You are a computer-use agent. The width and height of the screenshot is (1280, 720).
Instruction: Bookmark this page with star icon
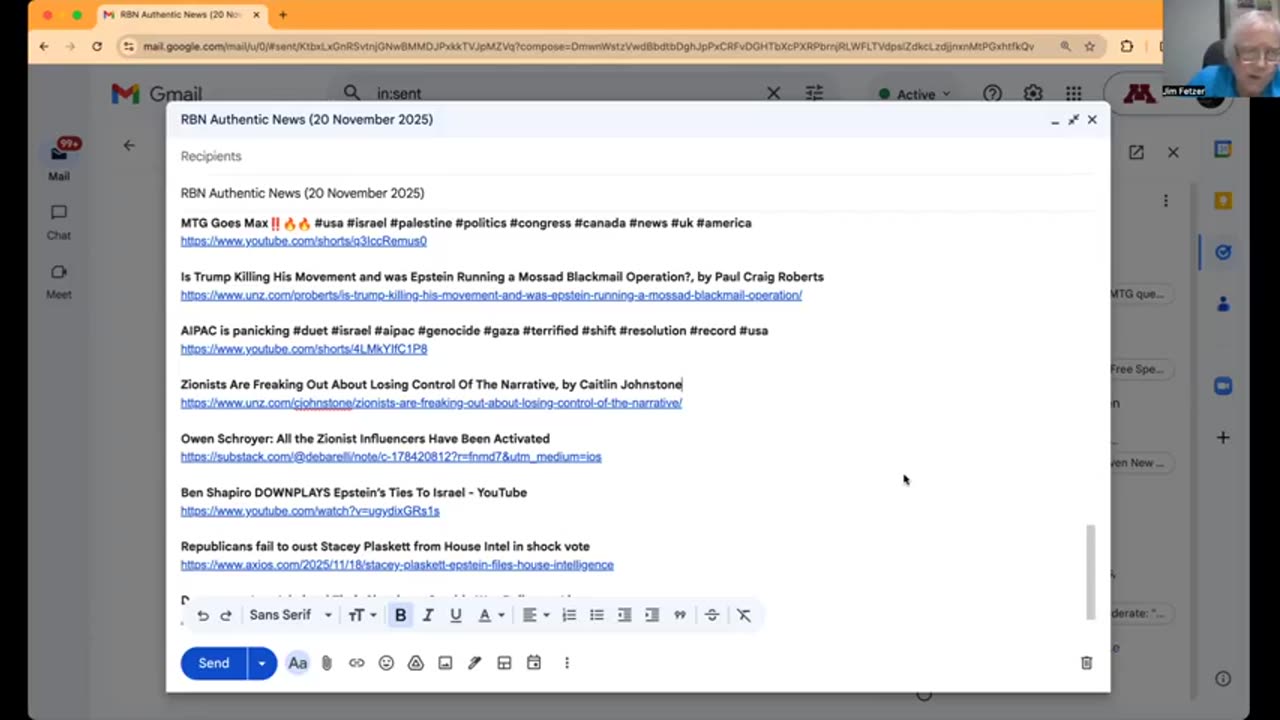[1090, 46]
